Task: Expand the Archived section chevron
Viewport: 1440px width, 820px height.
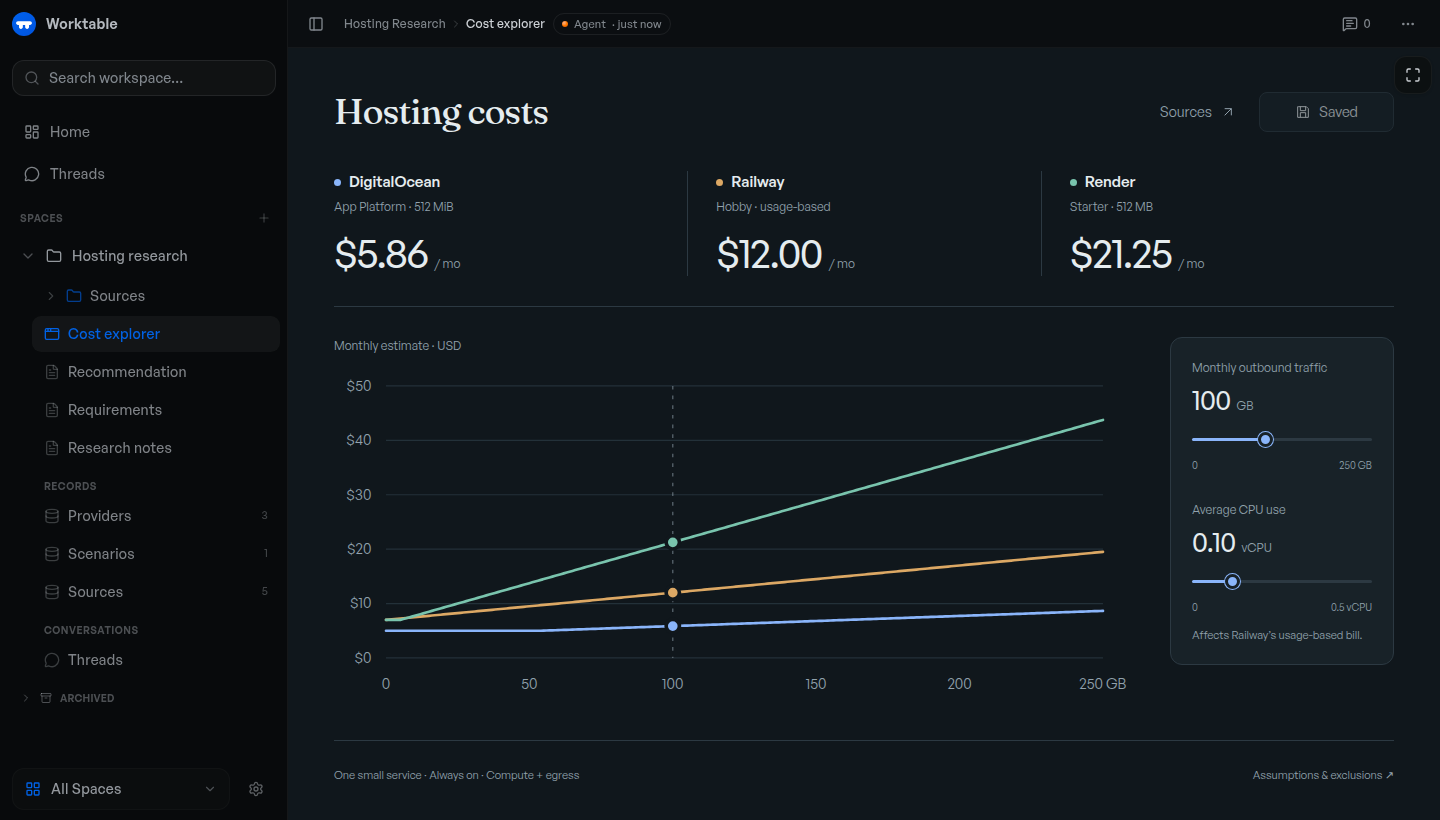Action: coord(26,698)
